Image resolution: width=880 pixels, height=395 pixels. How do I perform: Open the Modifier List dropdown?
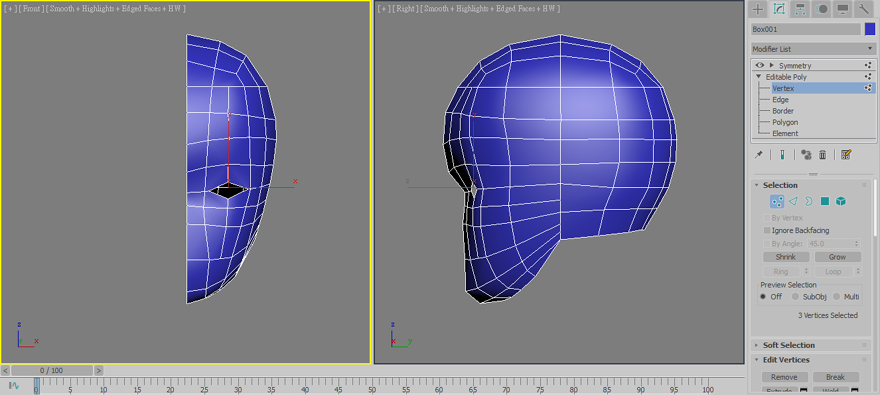click(x=813, y=49)
